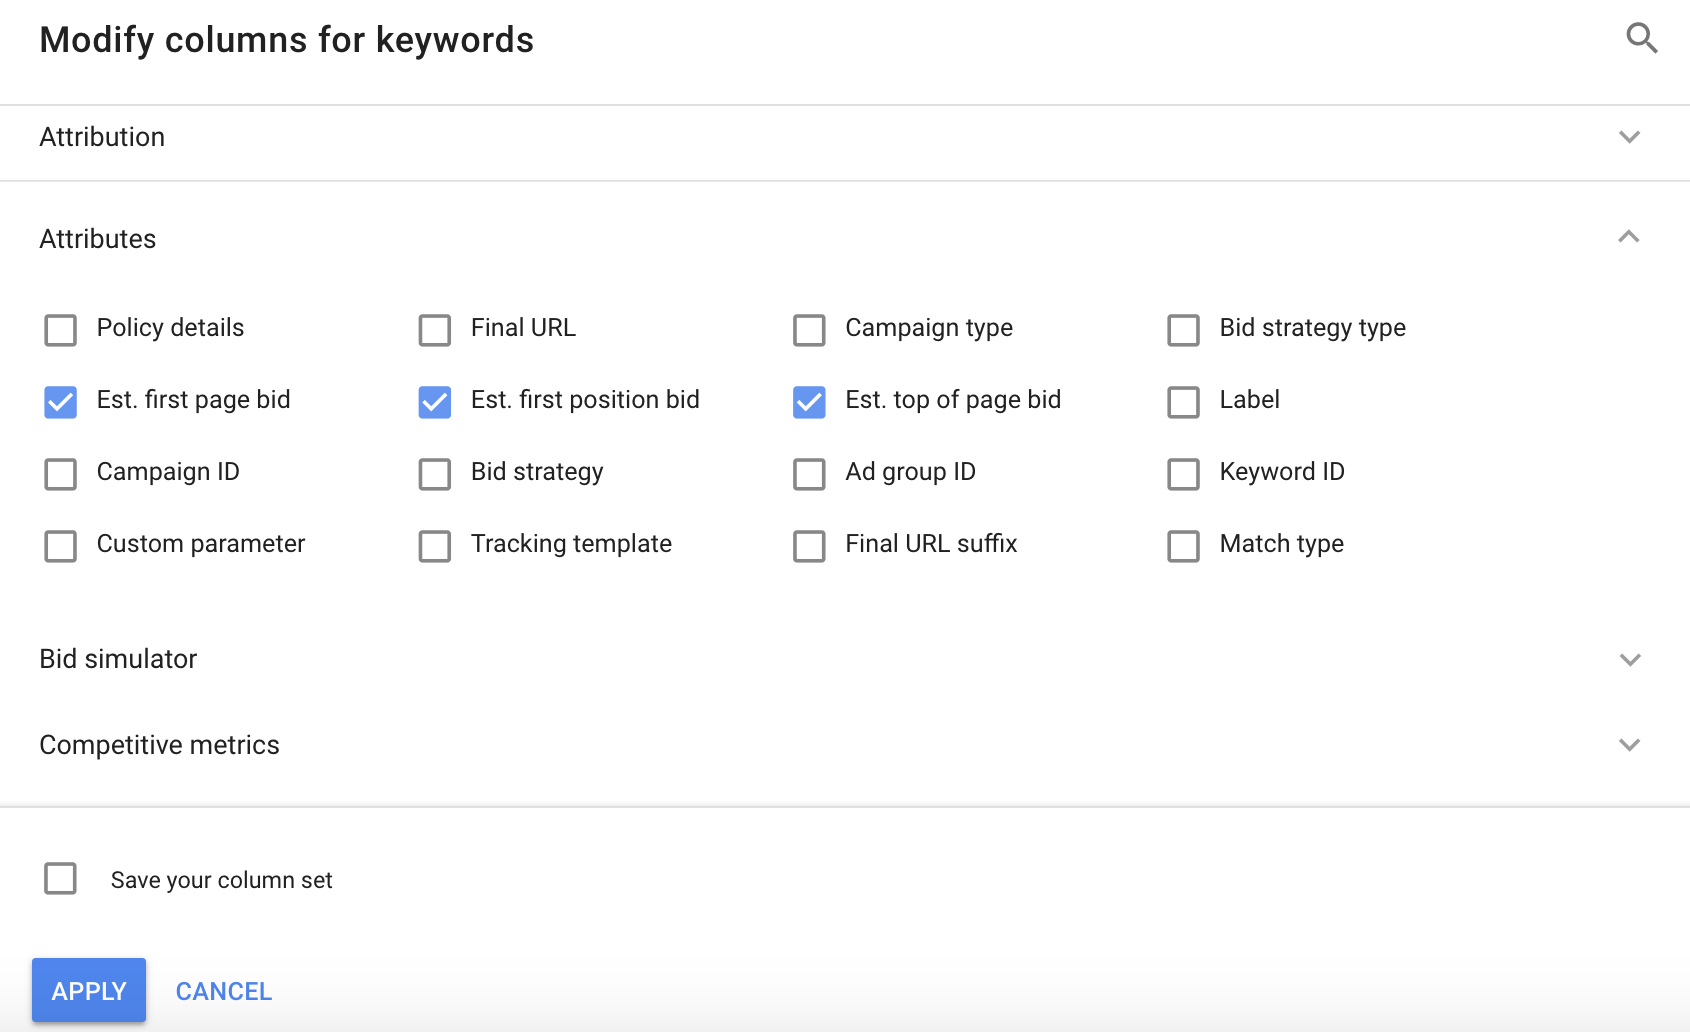The height and width of the screenshot is (1032, 1690).
Task: Check the Final URL checkbox
Action: tap(435, 330)
